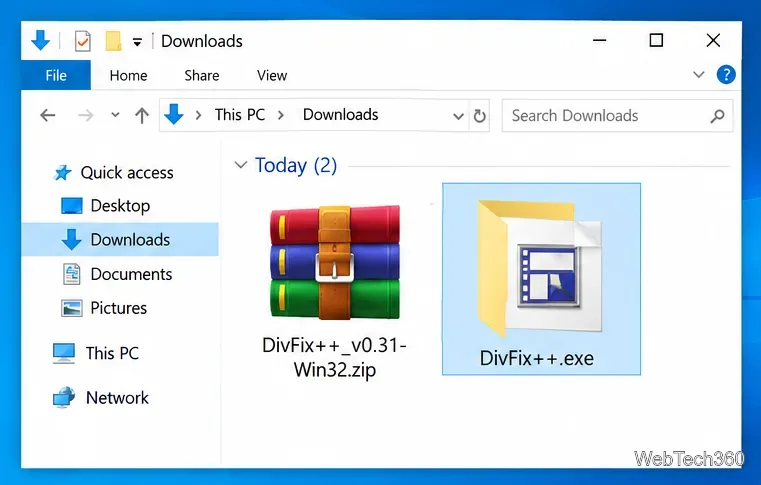This screenshot has width=761, height=485.
Task: Maximize the Downloads window
Action: (x=656, y=40)
